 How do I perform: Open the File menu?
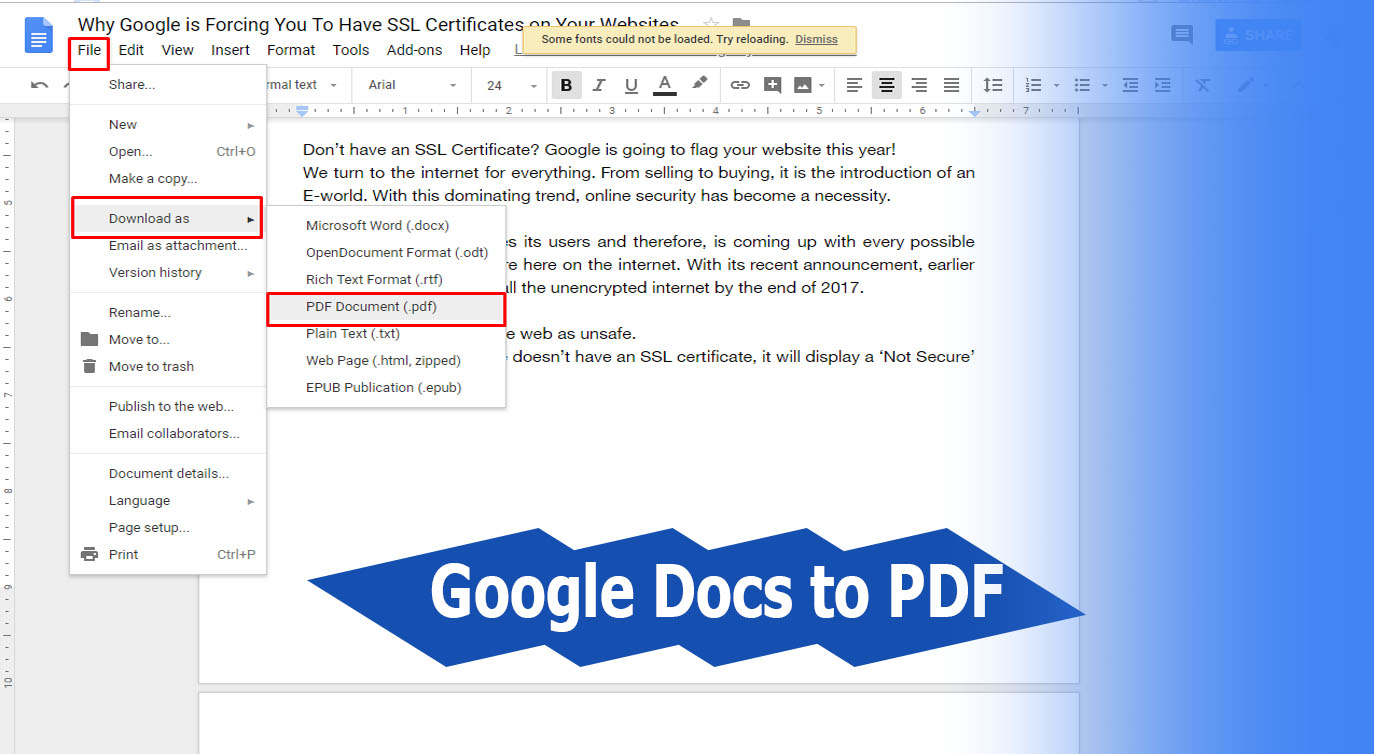89,49
